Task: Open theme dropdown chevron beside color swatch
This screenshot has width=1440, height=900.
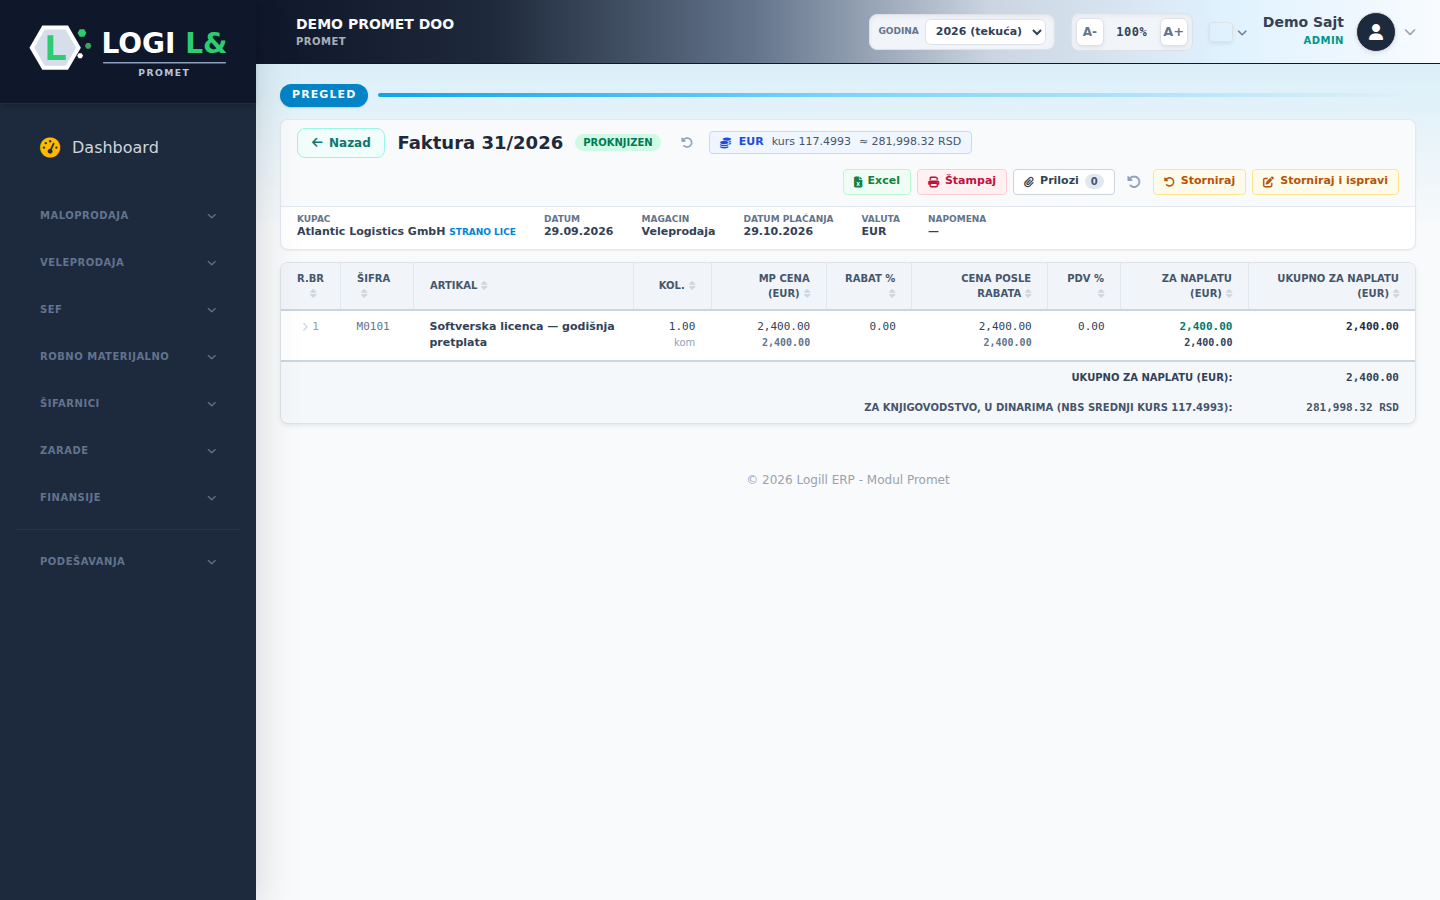Action: pyautogui.click(x=1242, y=32)
